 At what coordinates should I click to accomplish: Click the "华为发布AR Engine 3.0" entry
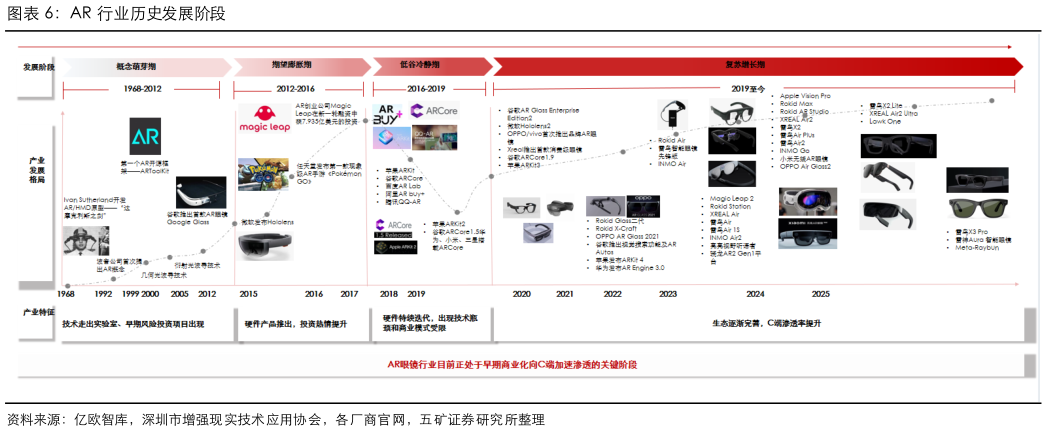(630, 268)
